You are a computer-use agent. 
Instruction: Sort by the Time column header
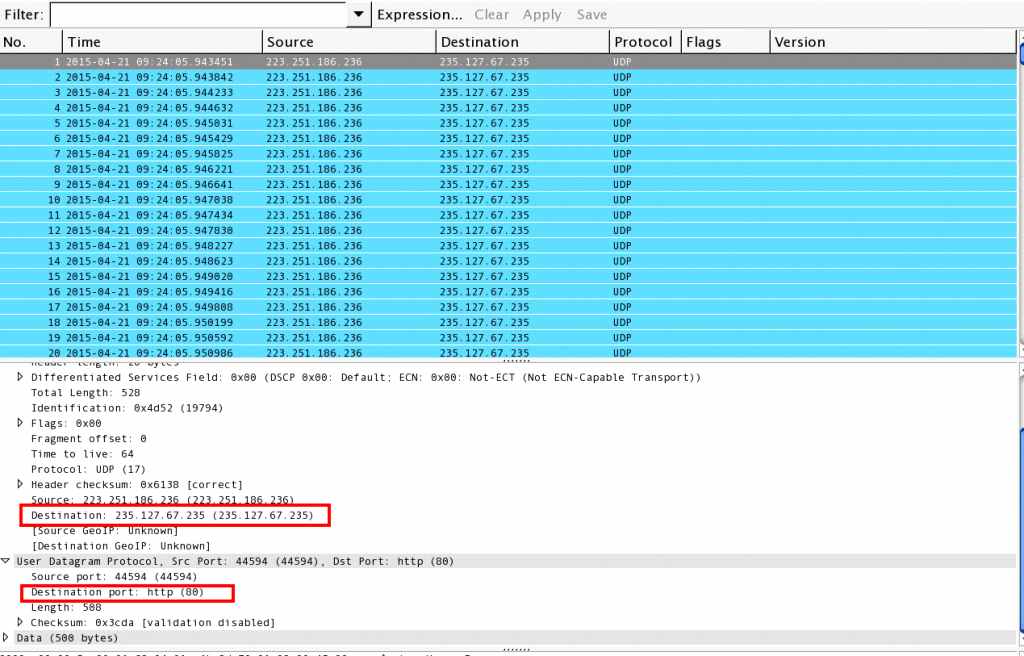(x=162, y=42)
